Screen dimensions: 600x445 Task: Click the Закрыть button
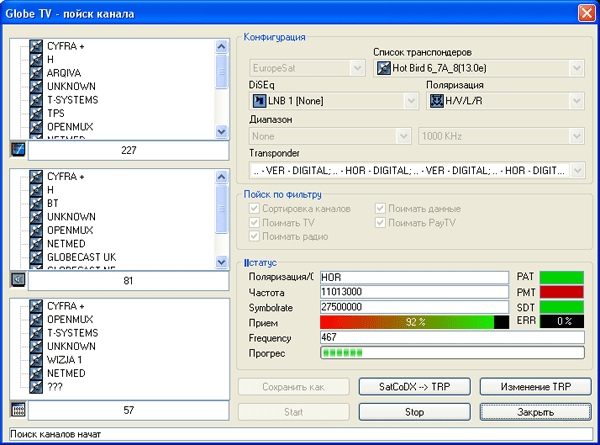536,412
